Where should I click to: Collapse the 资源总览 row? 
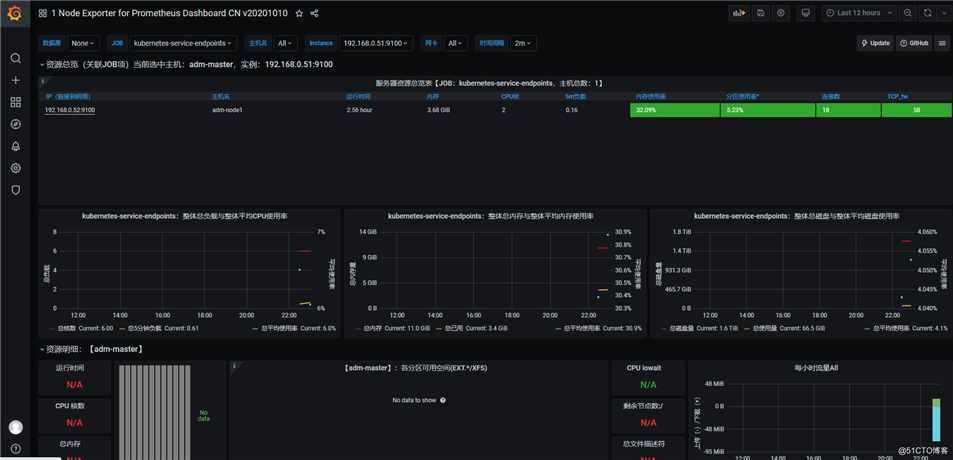point(186,64)
